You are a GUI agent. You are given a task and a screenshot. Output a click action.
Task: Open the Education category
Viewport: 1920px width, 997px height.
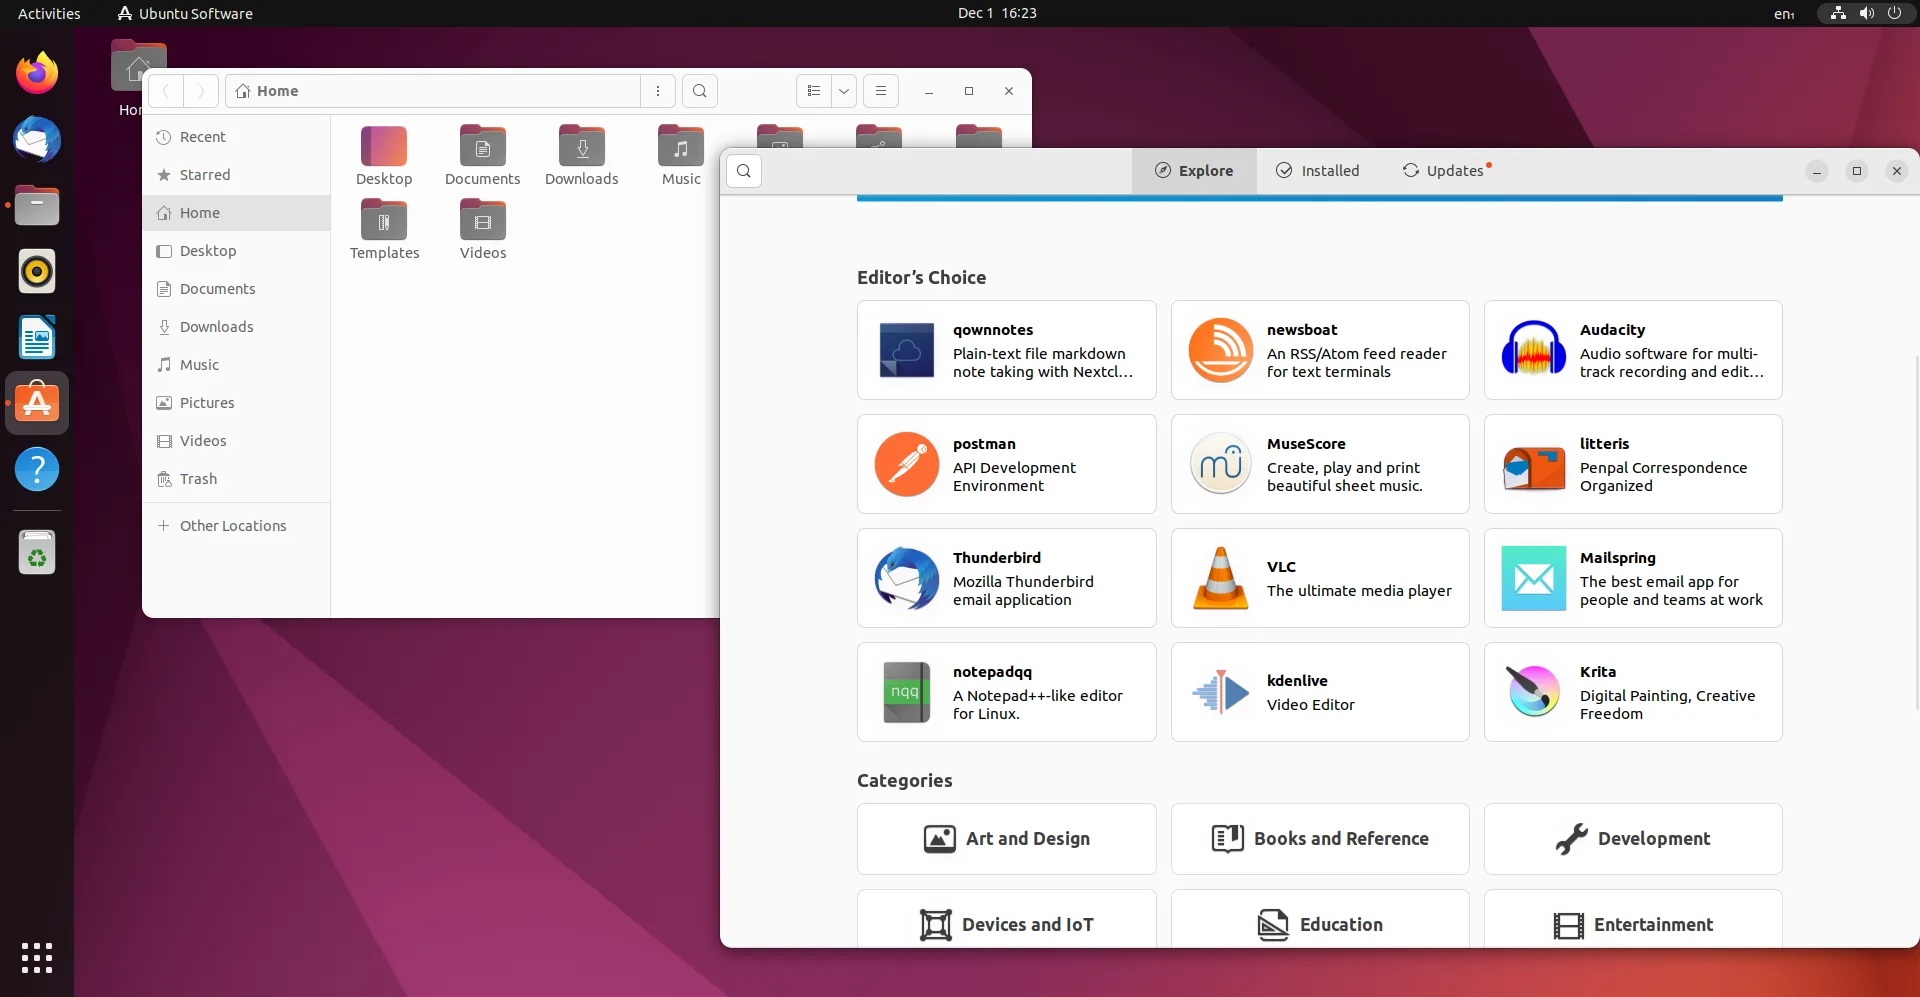click(x=1320, y=920)
